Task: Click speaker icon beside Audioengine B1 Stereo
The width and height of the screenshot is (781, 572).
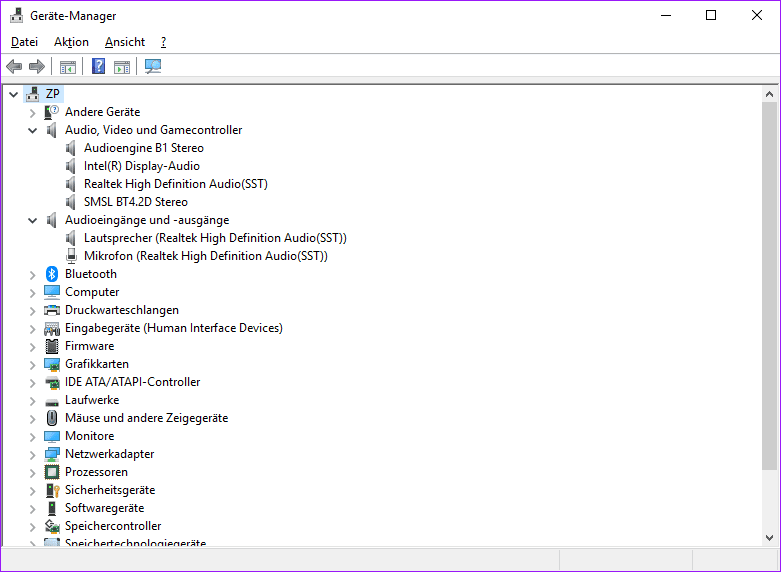Action: pos(71,148)
